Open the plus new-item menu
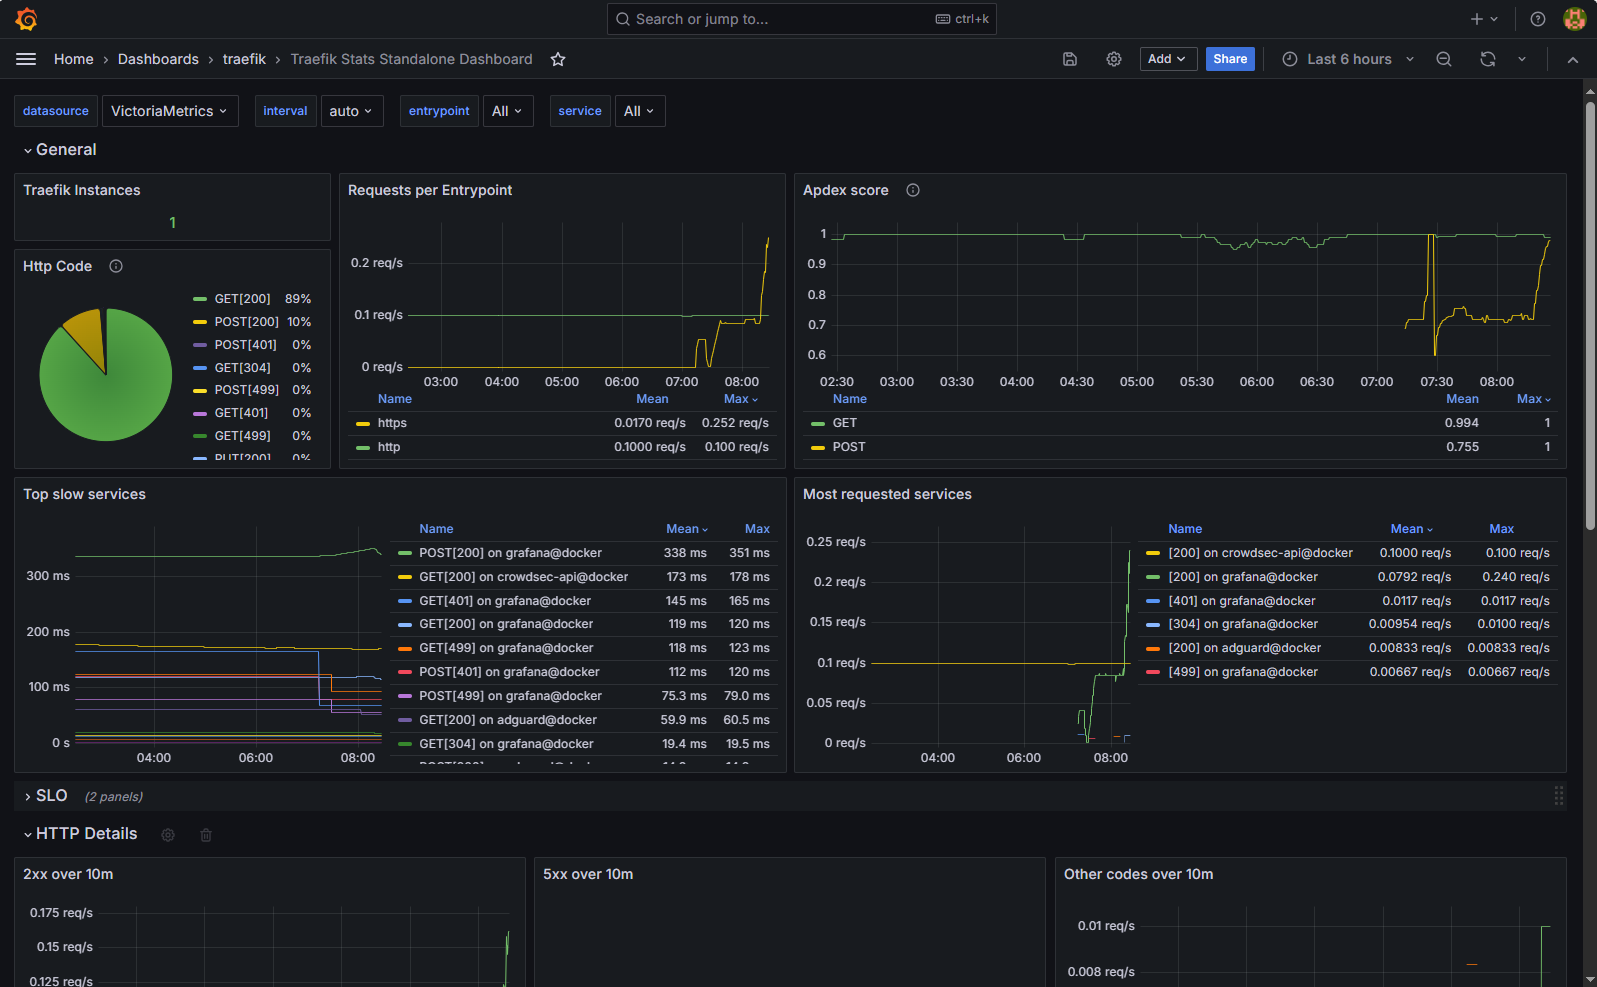The image size is (1597, 987). (x=1484, y=19)
